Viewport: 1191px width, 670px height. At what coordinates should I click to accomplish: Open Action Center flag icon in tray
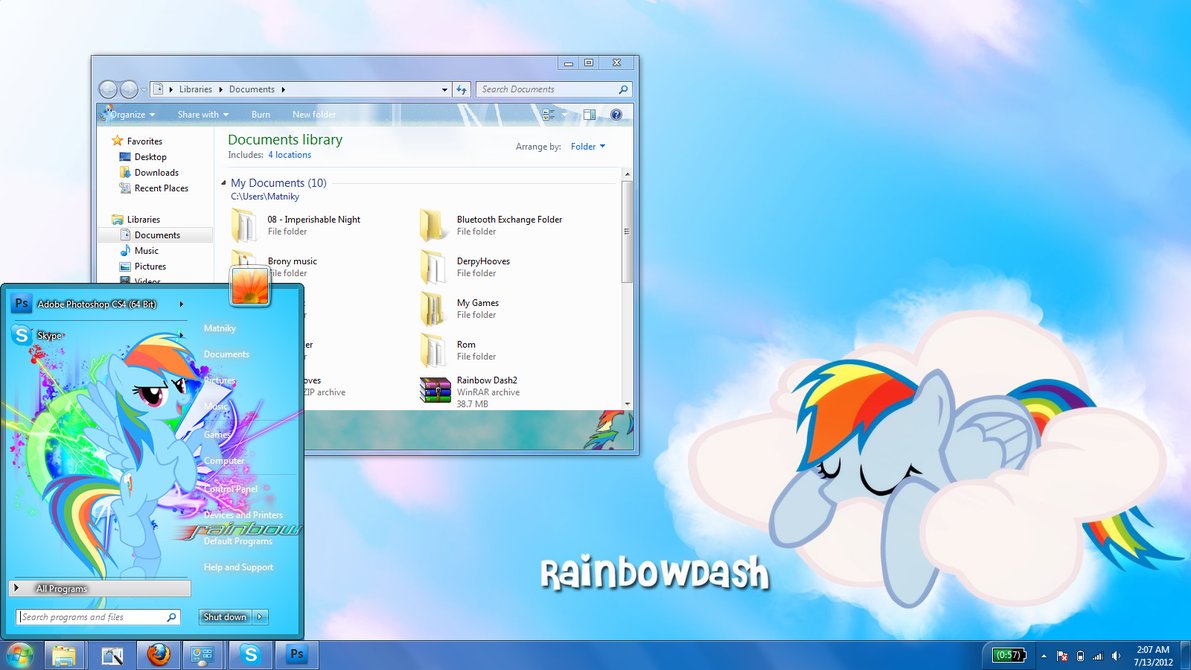(1062, 656)
